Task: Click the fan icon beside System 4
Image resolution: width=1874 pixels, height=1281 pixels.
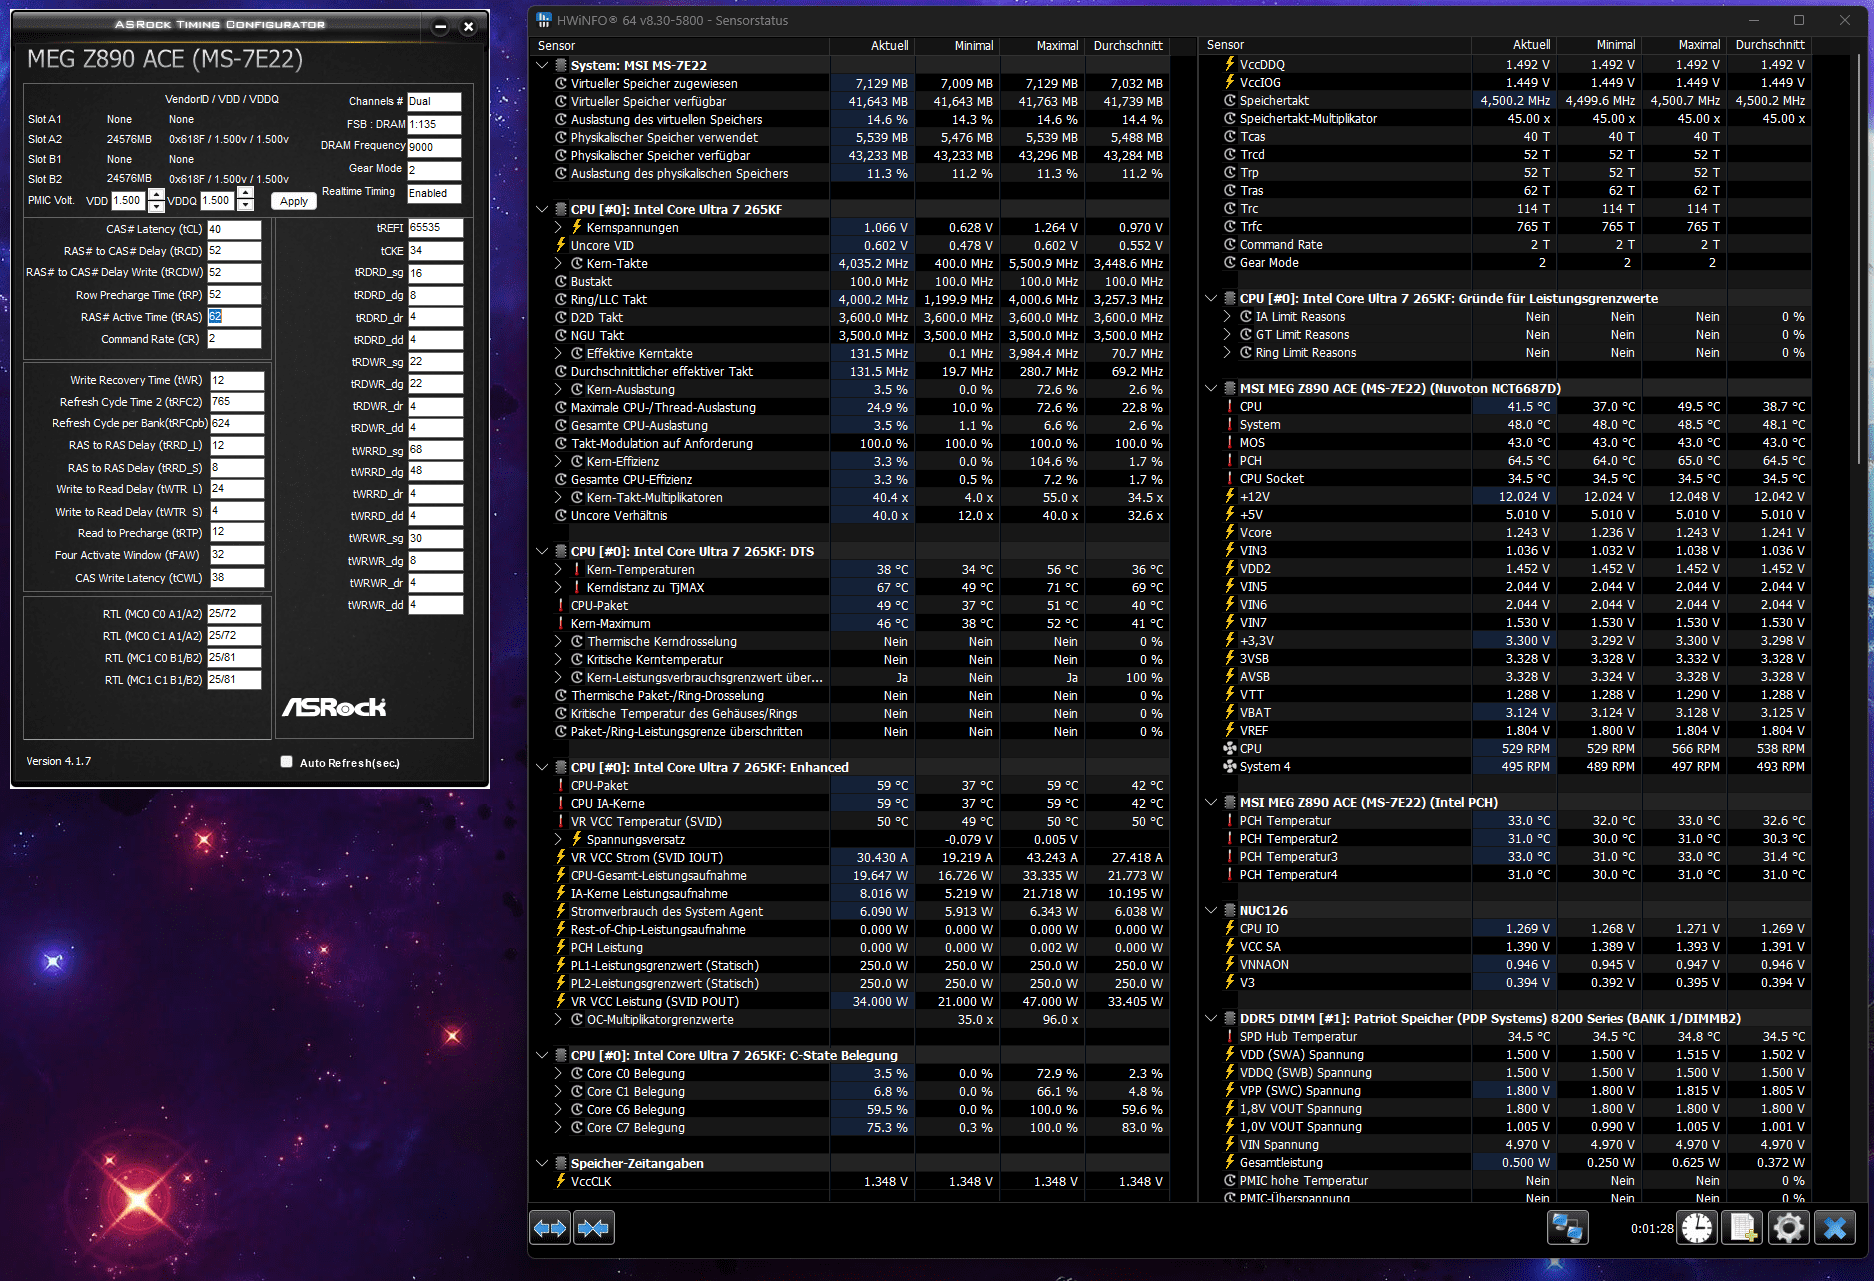Action: [1230, 766]
